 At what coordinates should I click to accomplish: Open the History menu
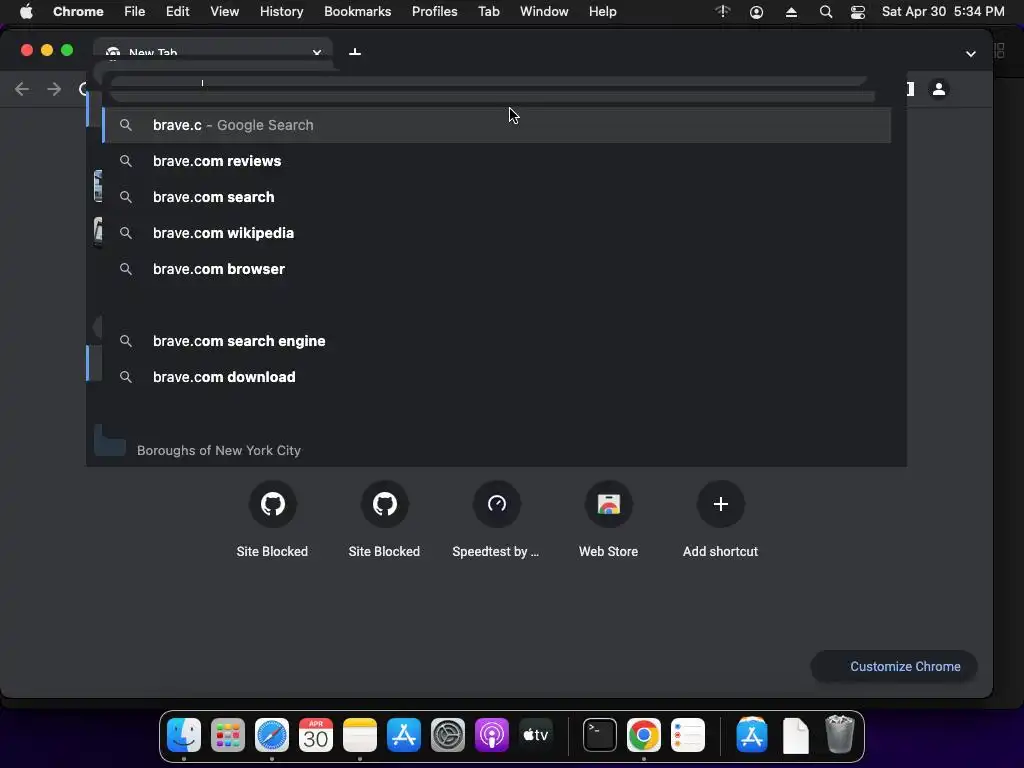[x=281, y=12]
